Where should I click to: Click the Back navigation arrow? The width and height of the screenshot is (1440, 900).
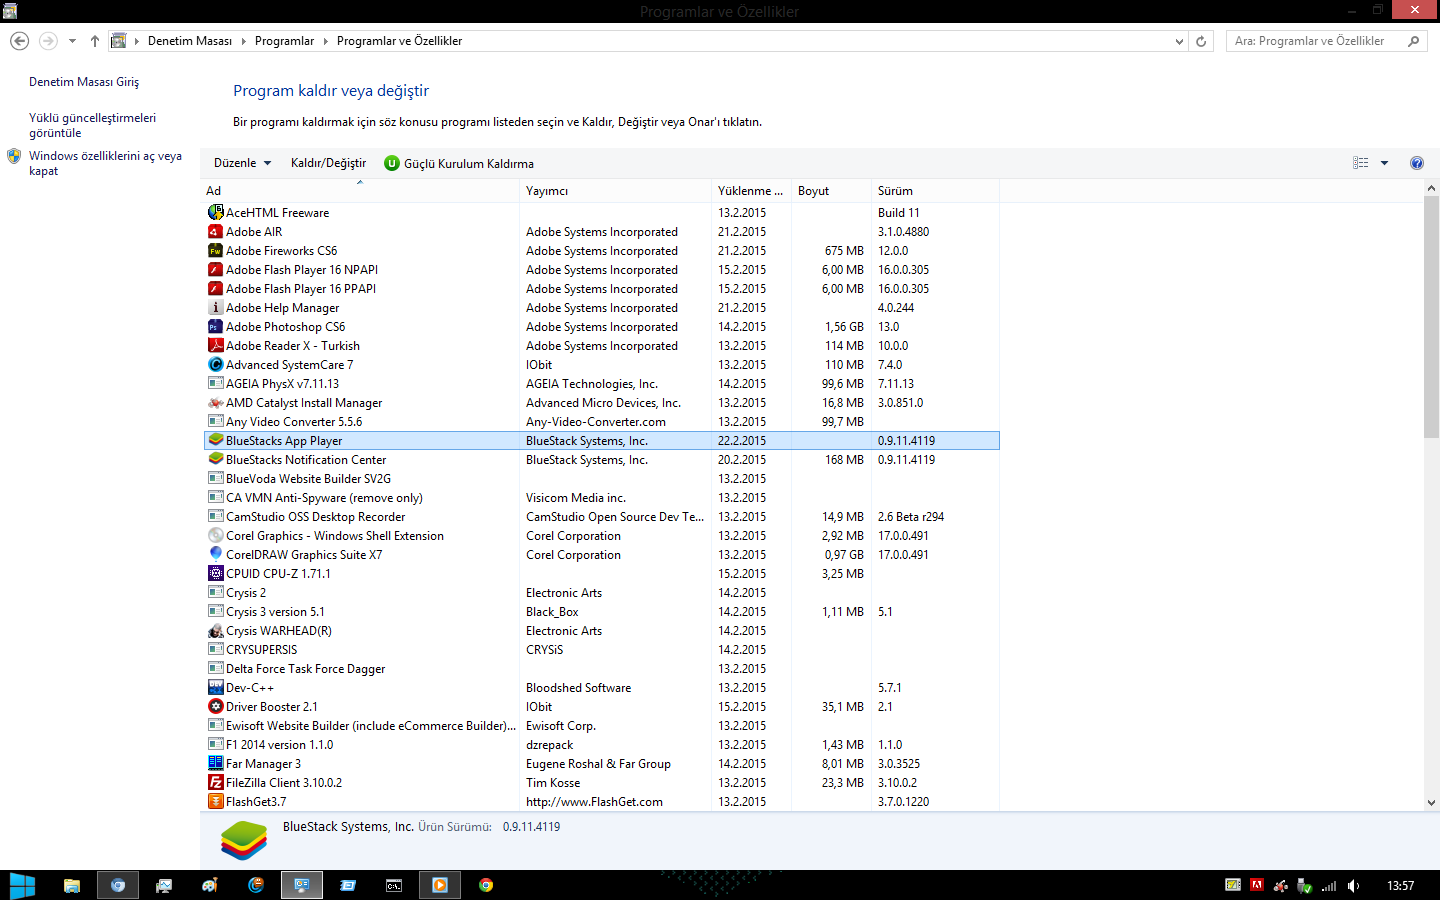pos(19,41)
